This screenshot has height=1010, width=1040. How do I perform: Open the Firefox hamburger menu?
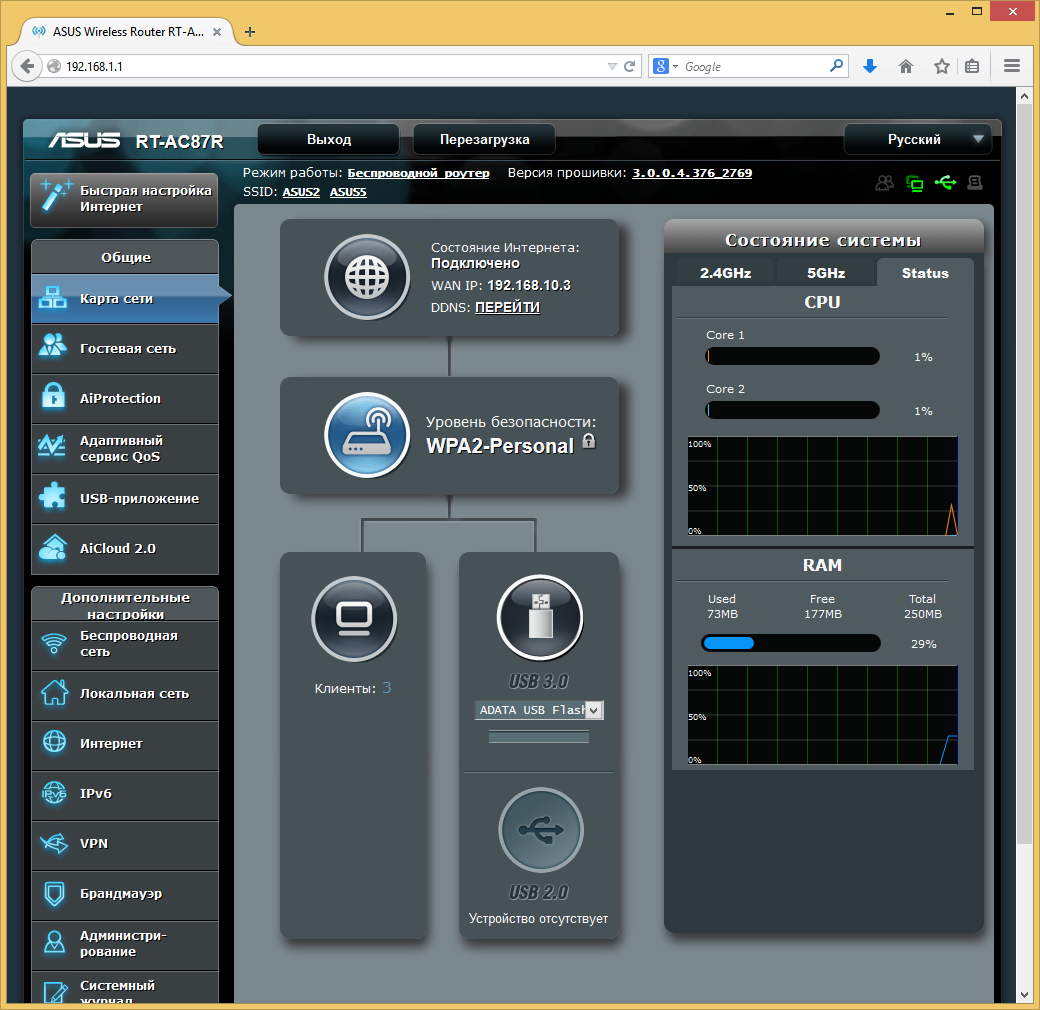click(x=1011, y=66)
